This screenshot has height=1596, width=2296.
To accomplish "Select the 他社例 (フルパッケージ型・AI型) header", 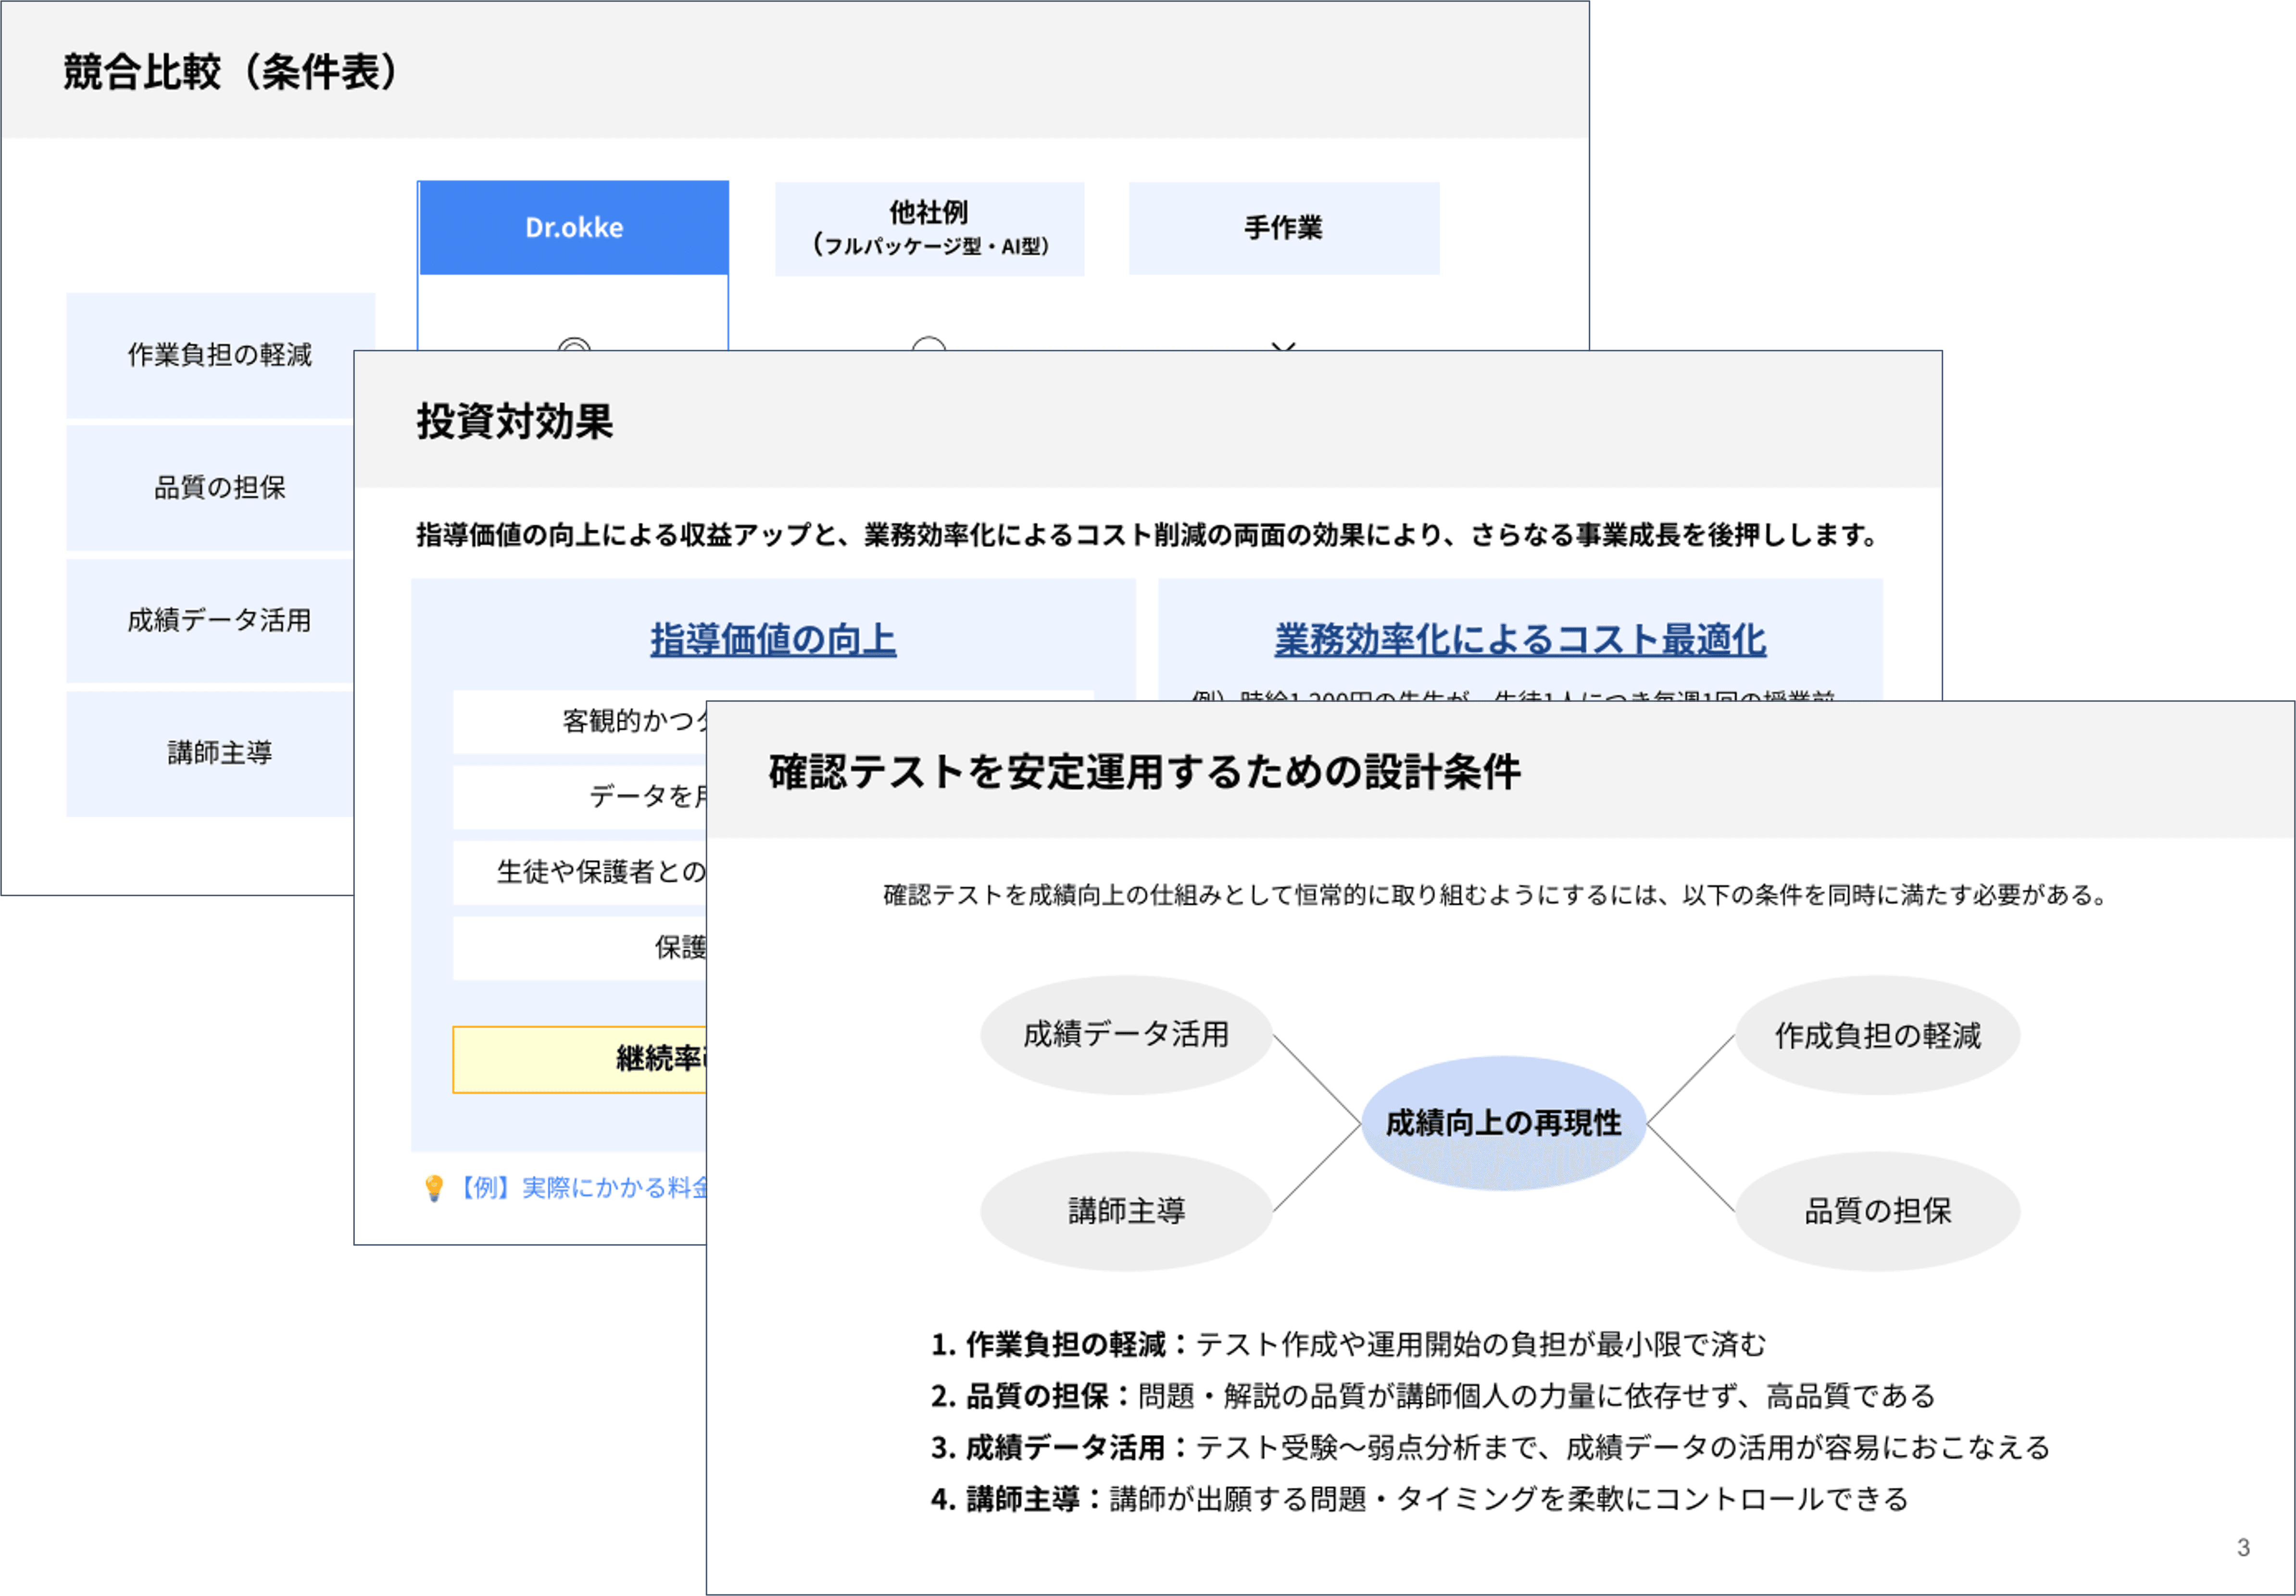I will click(929, 228).
